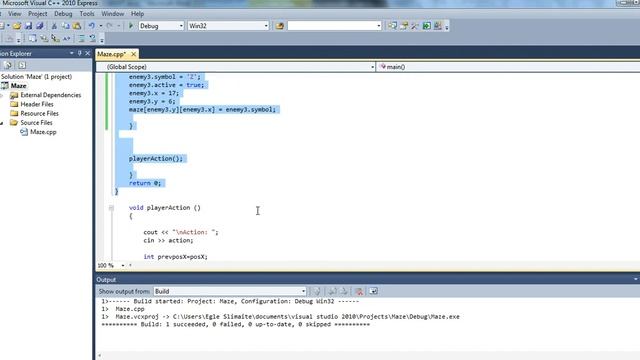Click the 'return 0;' line in the editor

coord(144,183)
